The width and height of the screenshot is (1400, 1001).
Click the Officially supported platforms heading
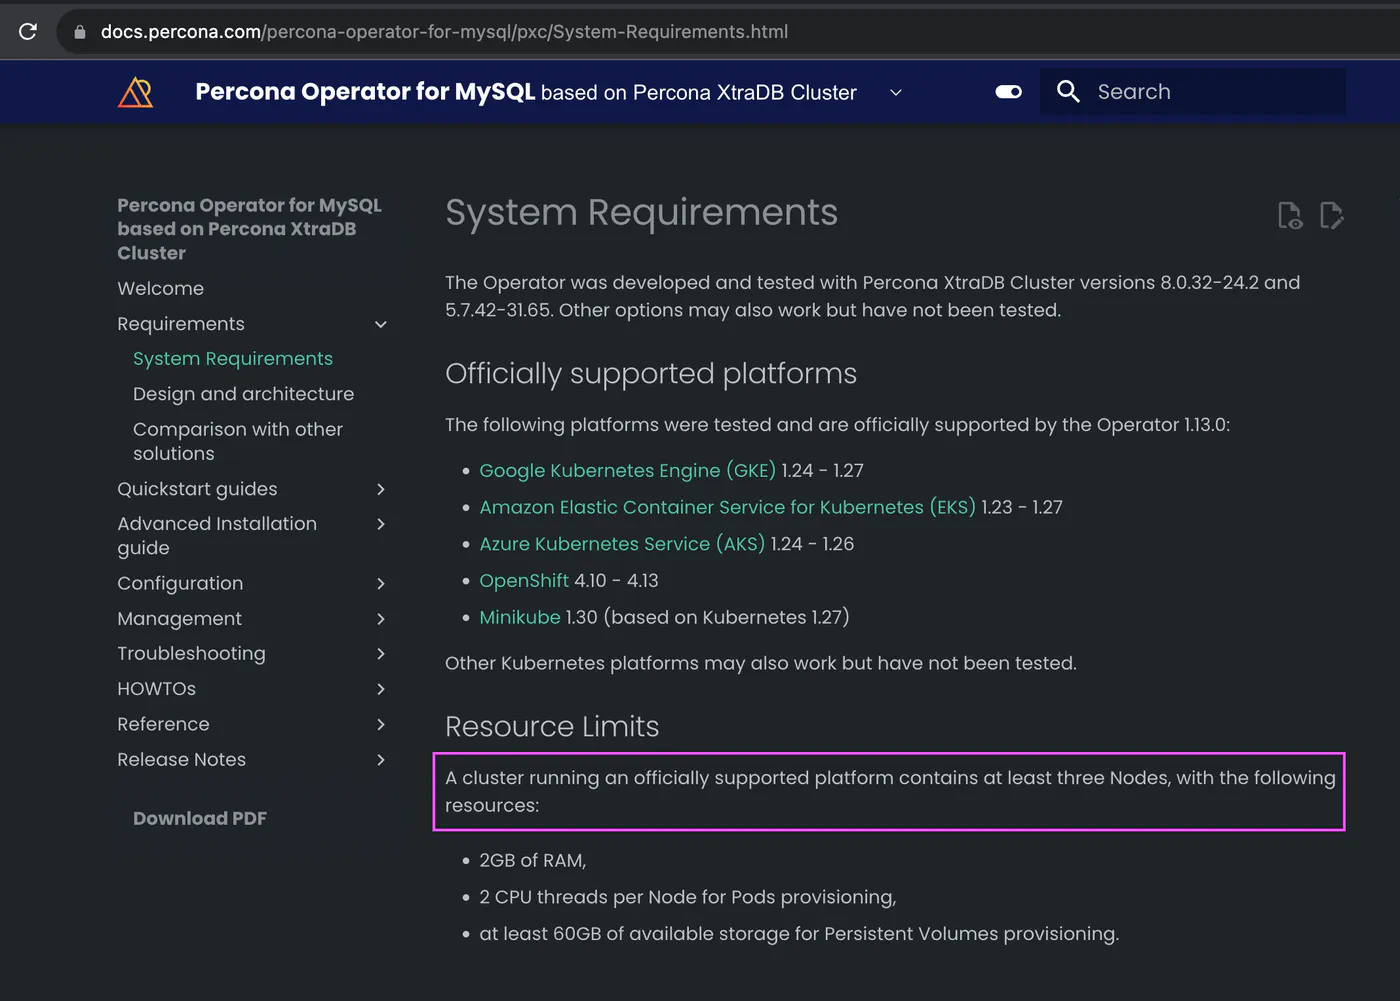(651, 374)
